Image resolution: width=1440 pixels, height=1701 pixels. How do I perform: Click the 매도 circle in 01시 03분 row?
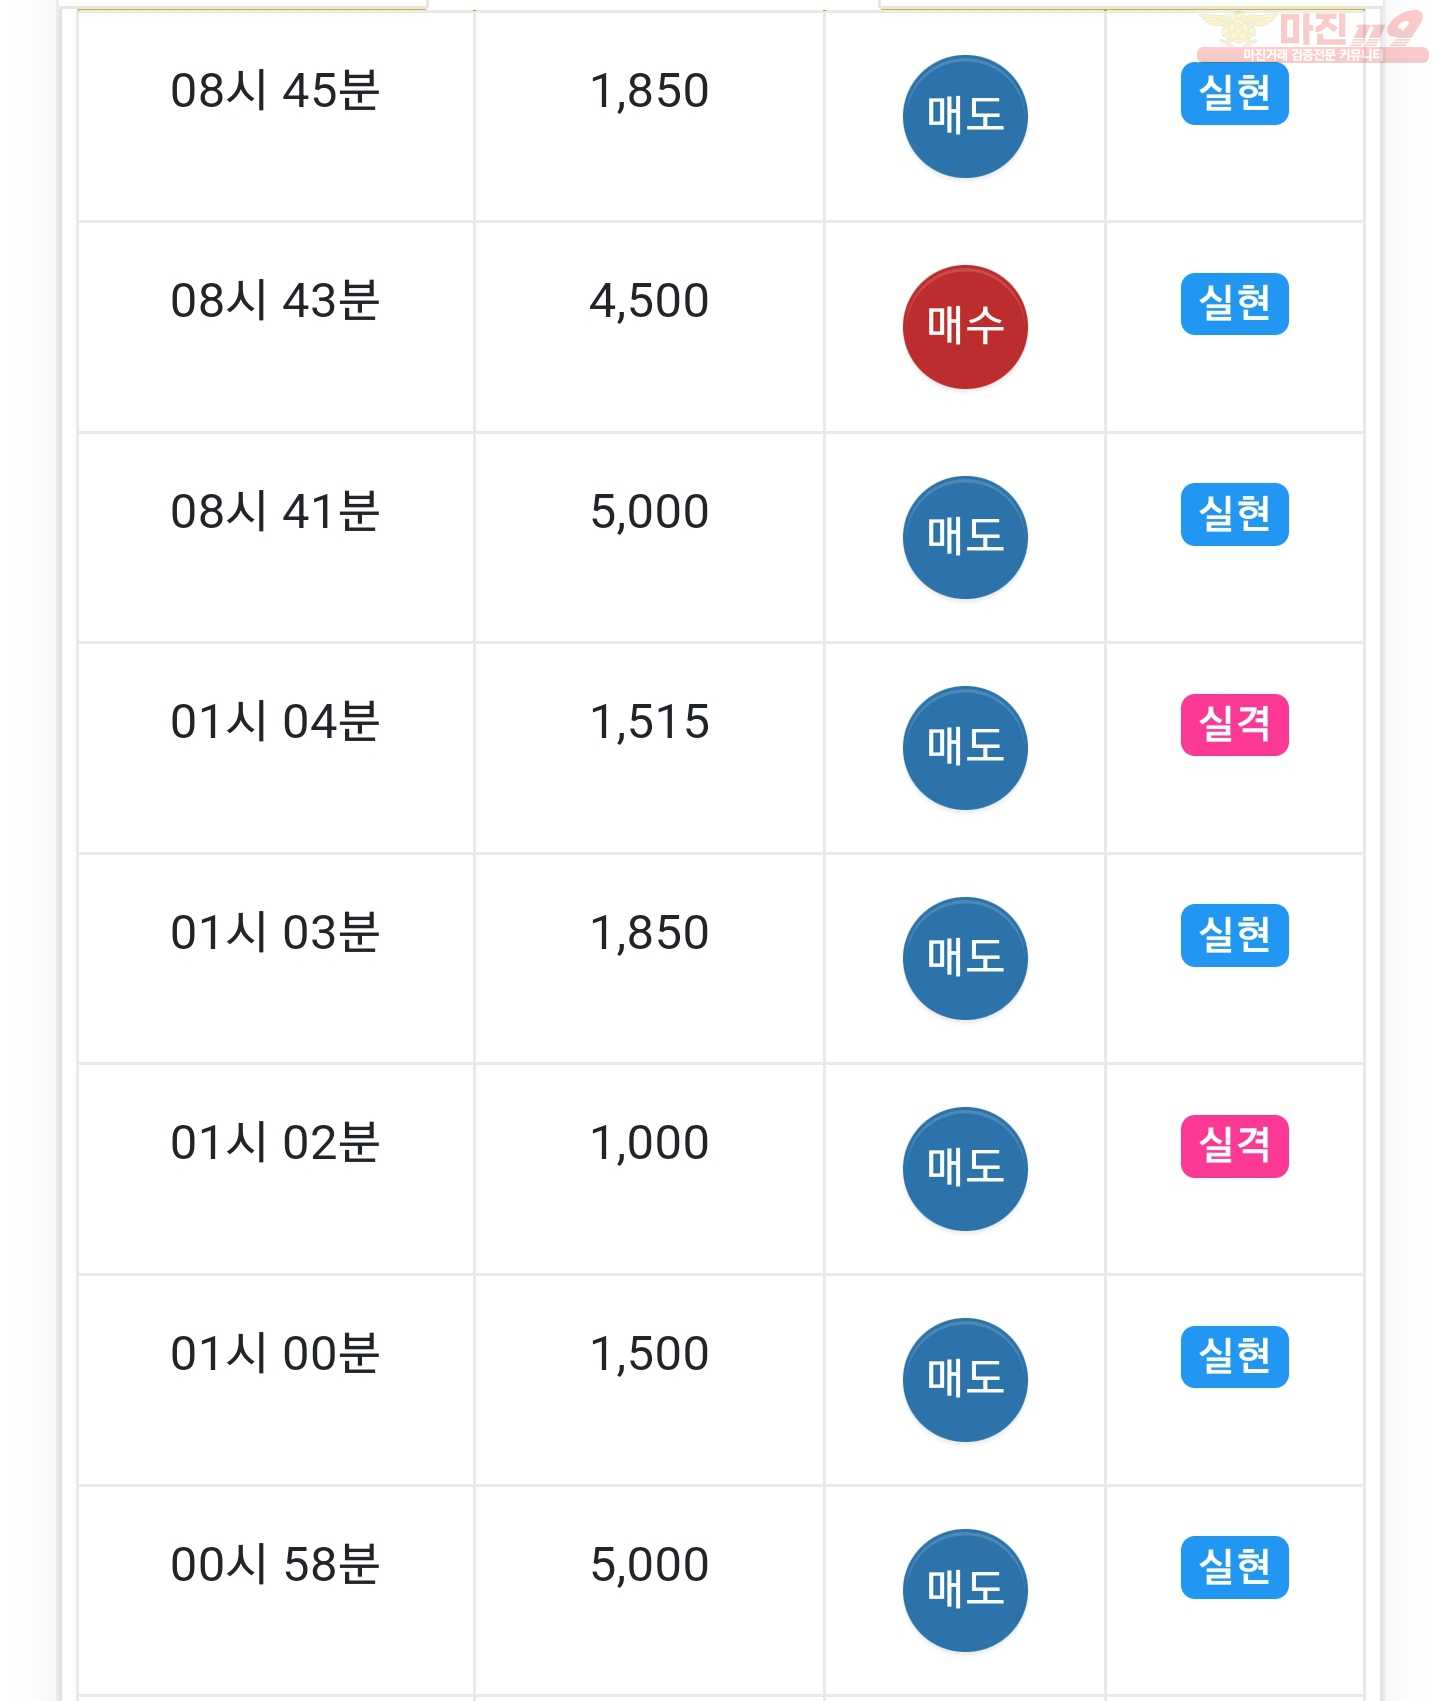(x=965, y=958)
